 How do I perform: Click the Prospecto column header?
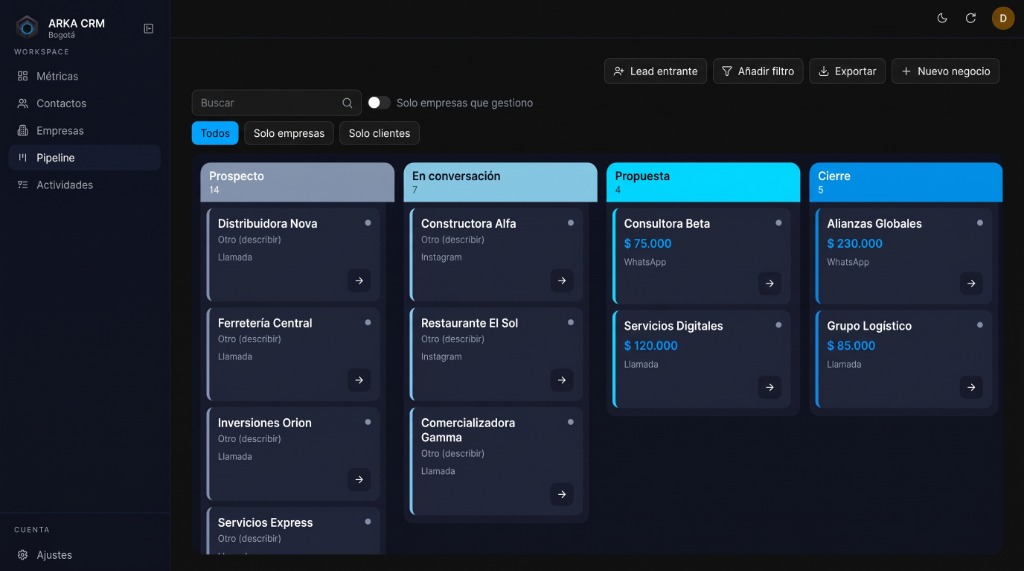coord(297,182)
